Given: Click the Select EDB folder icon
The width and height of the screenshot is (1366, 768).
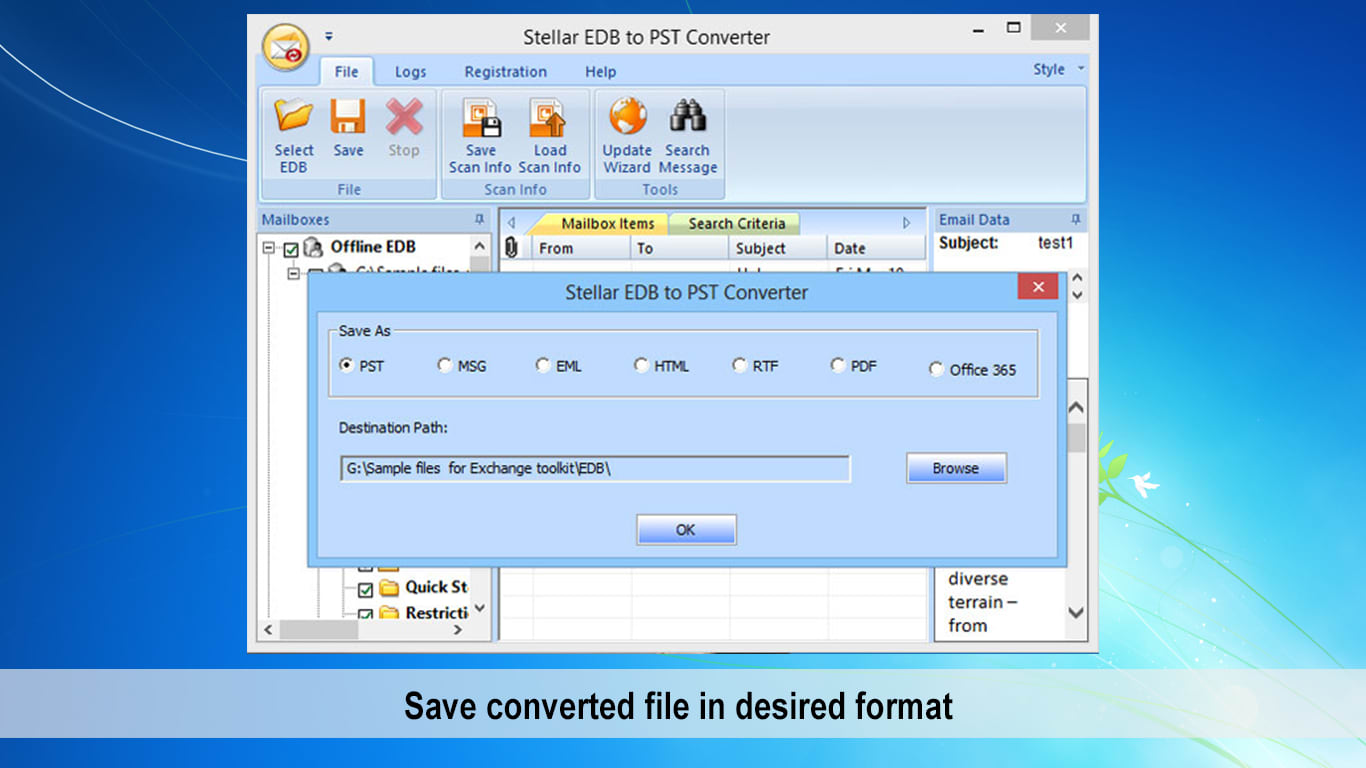Looking at the screenshot, I should coord(294,117).
